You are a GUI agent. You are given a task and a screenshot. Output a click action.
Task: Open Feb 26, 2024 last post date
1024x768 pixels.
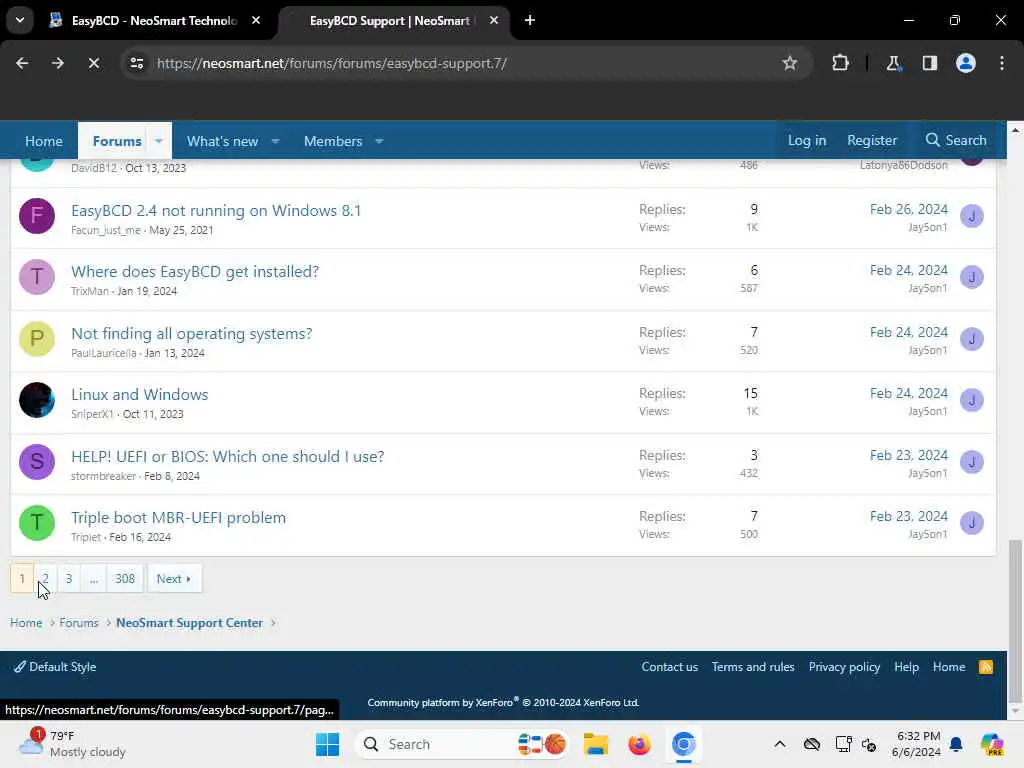tap(908, 209)
